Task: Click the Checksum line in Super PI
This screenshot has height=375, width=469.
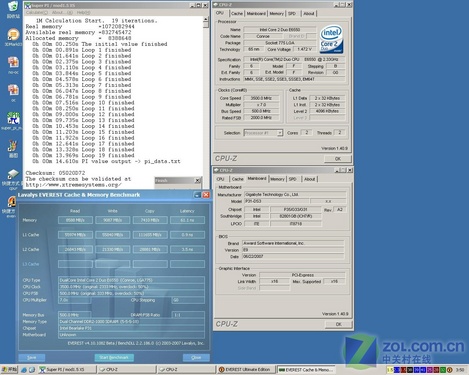Action: point(55,173)
